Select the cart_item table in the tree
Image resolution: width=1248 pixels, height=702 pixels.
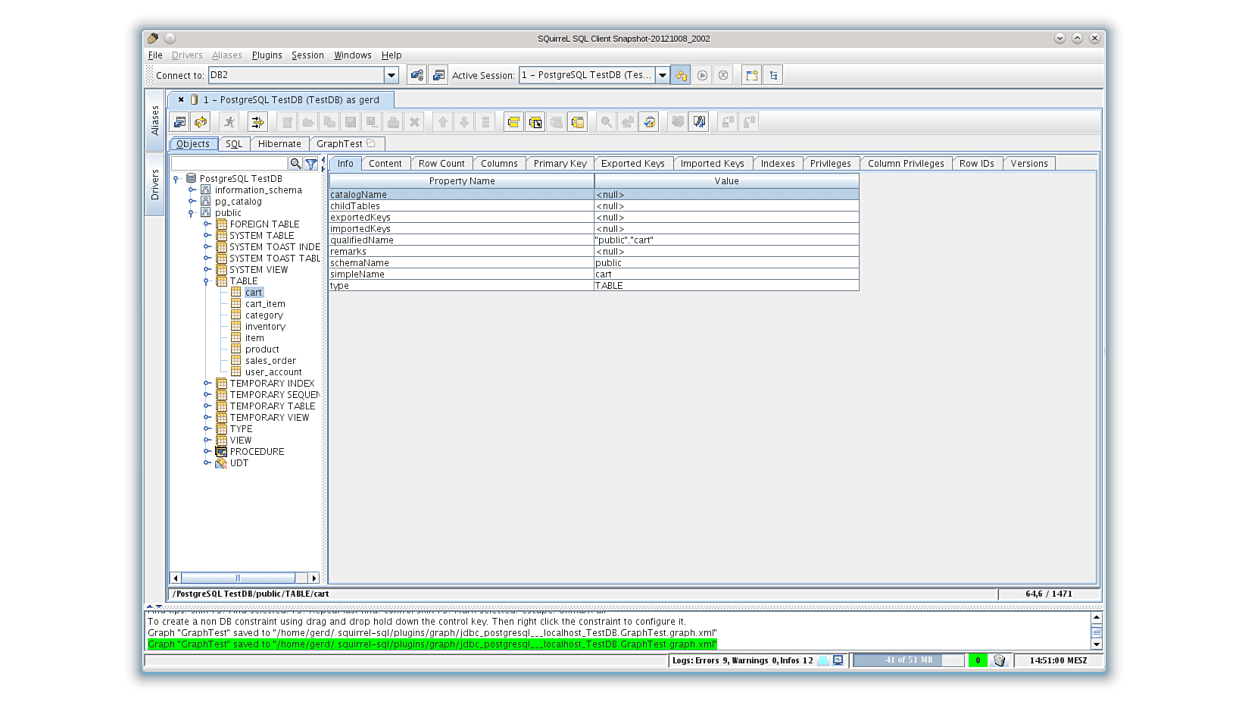pyautogui.click(x=264, y=303)
